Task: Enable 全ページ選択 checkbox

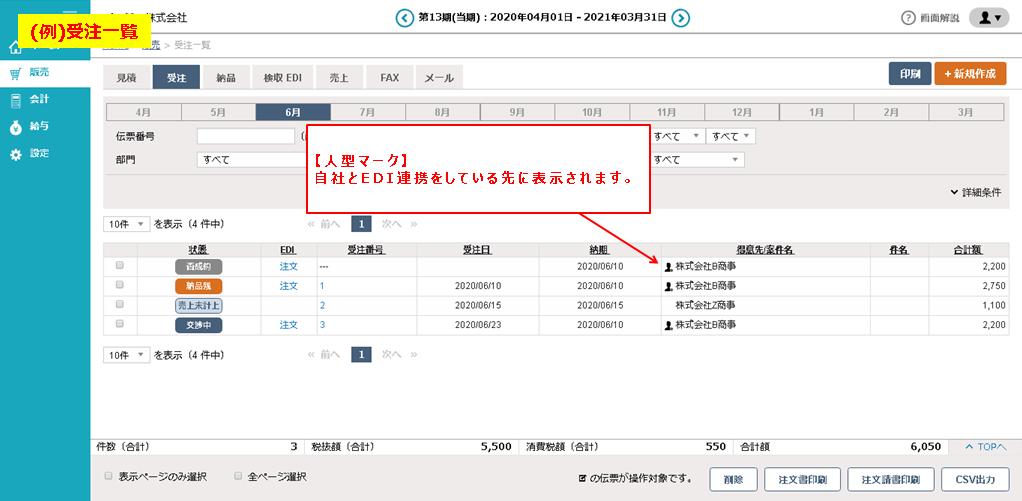Action: tap(238, 477)
